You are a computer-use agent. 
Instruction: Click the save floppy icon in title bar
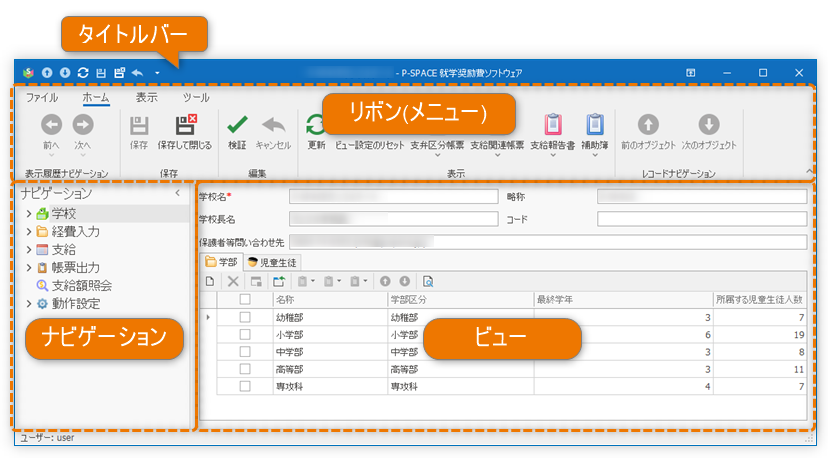coord(101,73)
